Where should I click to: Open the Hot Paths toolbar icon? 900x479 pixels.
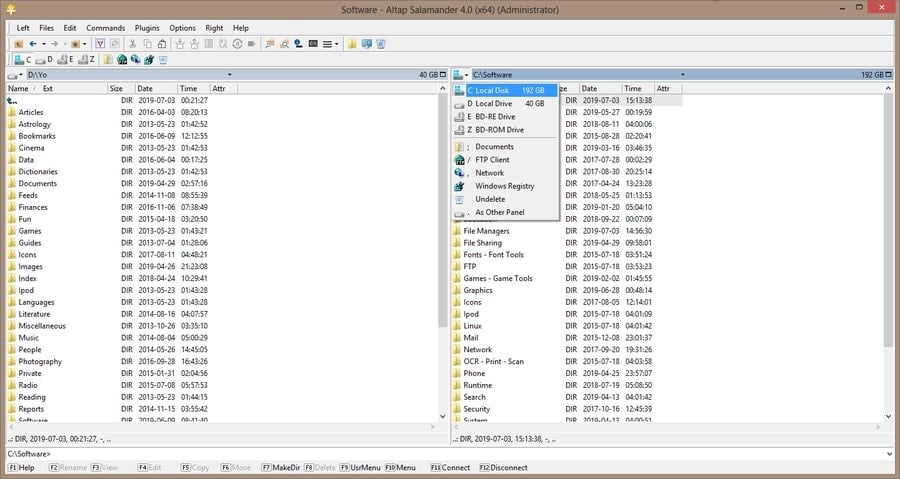75,44
